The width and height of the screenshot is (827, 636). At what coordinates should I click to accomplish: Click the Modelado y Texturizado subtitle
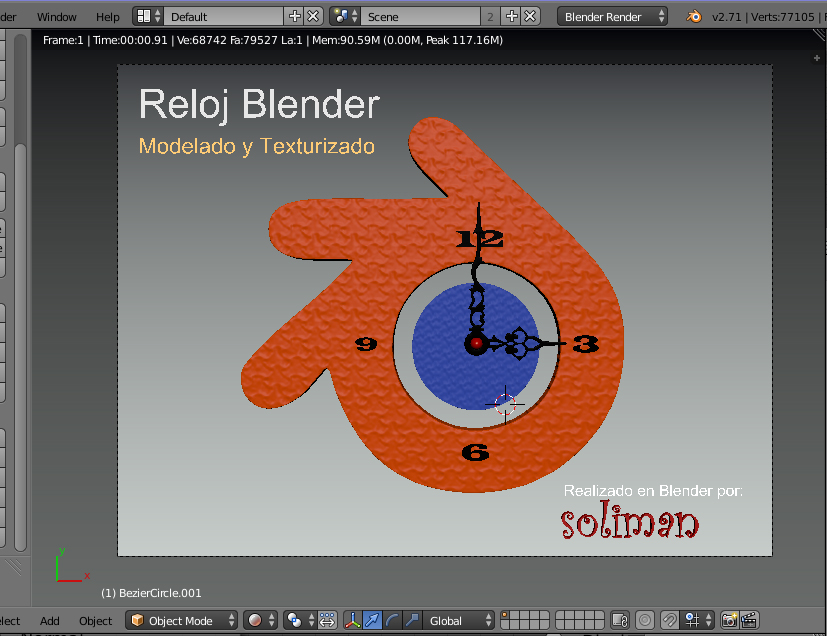click(x=256, y=146)
